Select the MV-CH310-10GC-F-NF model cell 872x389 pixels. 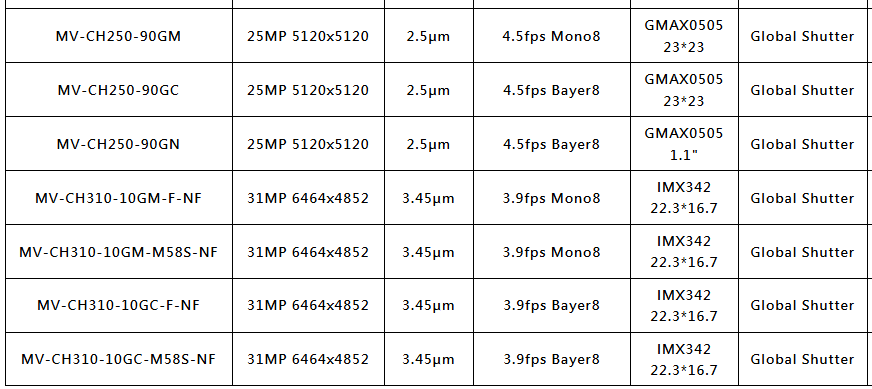(118, 306)
